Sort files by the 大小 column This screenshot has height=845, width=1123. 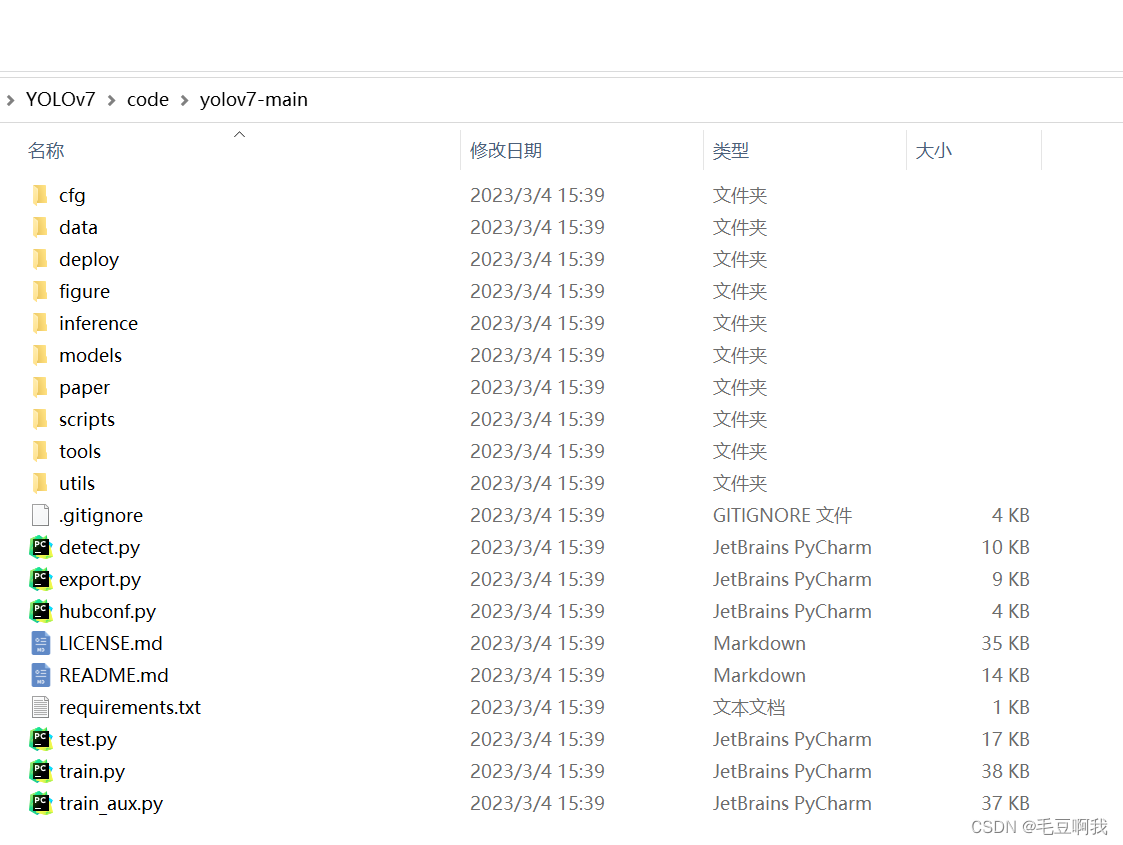click(933, 150)
